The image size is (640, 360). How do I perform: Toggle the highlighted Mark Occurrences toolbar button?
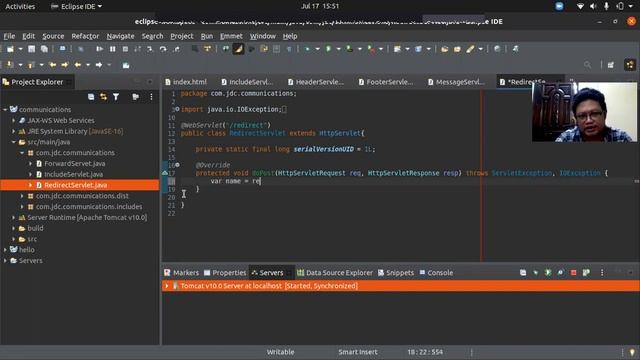point(238,49)
